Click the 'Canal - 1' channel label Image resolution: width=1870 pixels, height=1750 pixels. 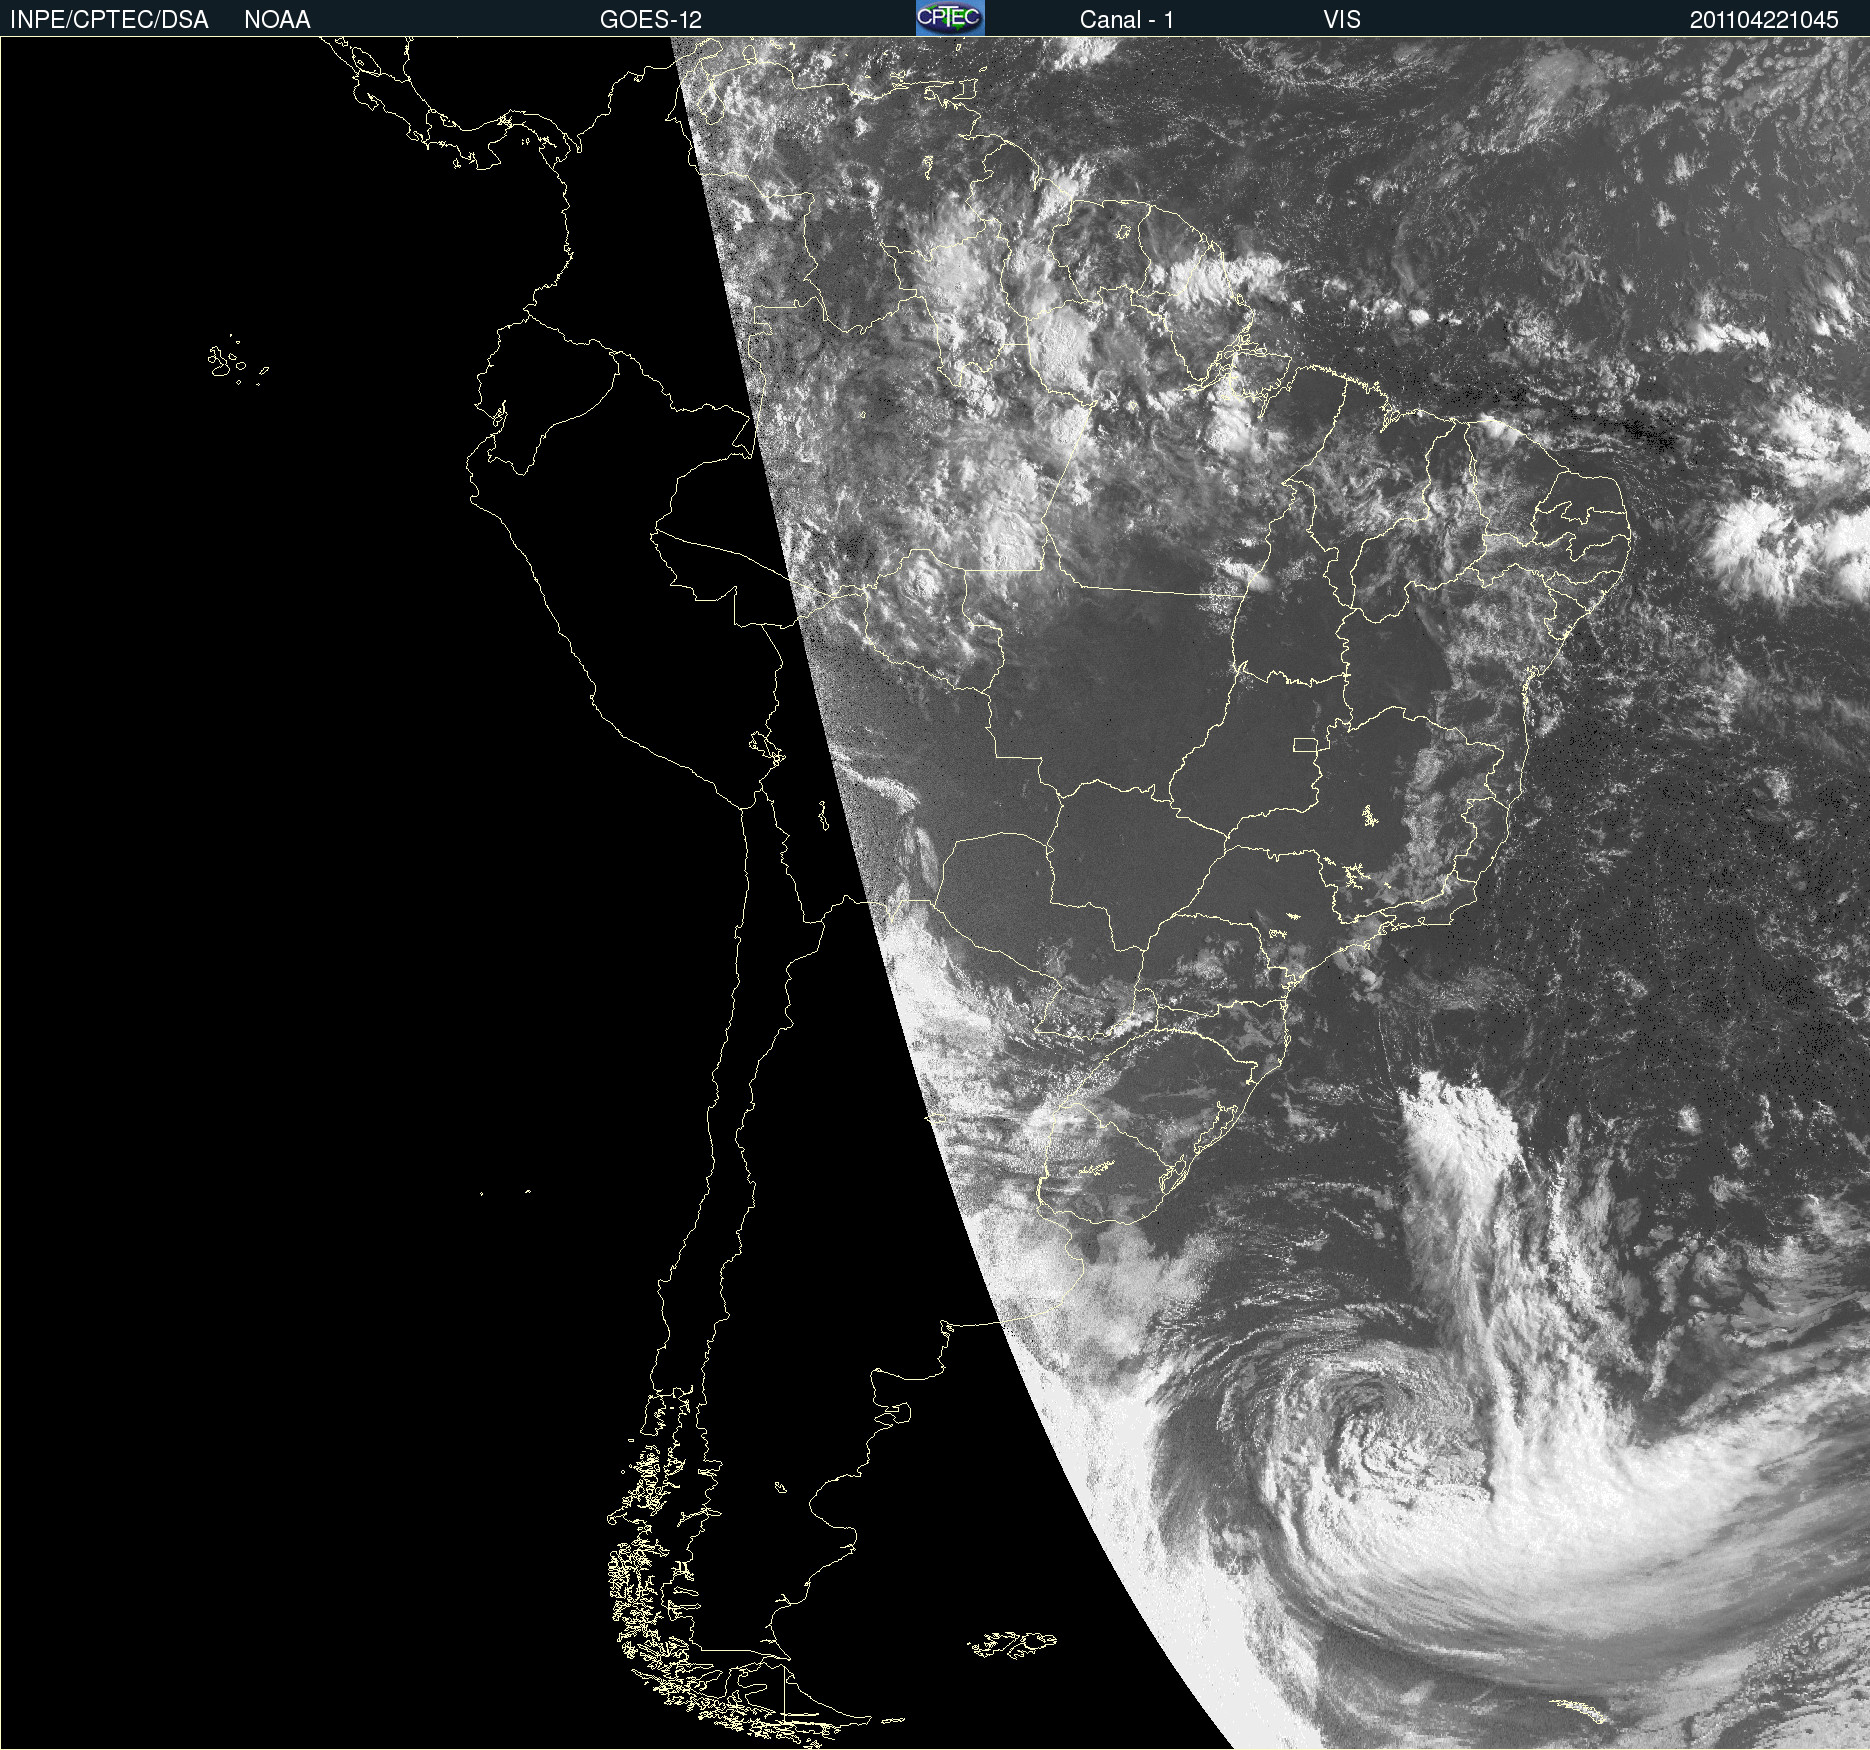(x=1127, y=20)
